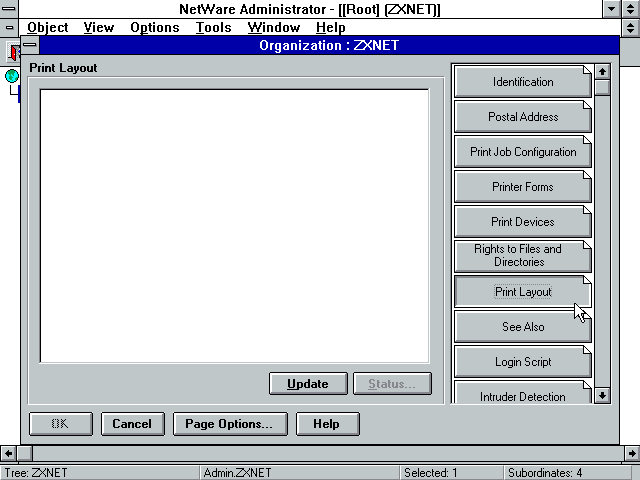This screenshot has height=480, width=640.
Task: Open the Print Devices page
Action: click(523, 222)
